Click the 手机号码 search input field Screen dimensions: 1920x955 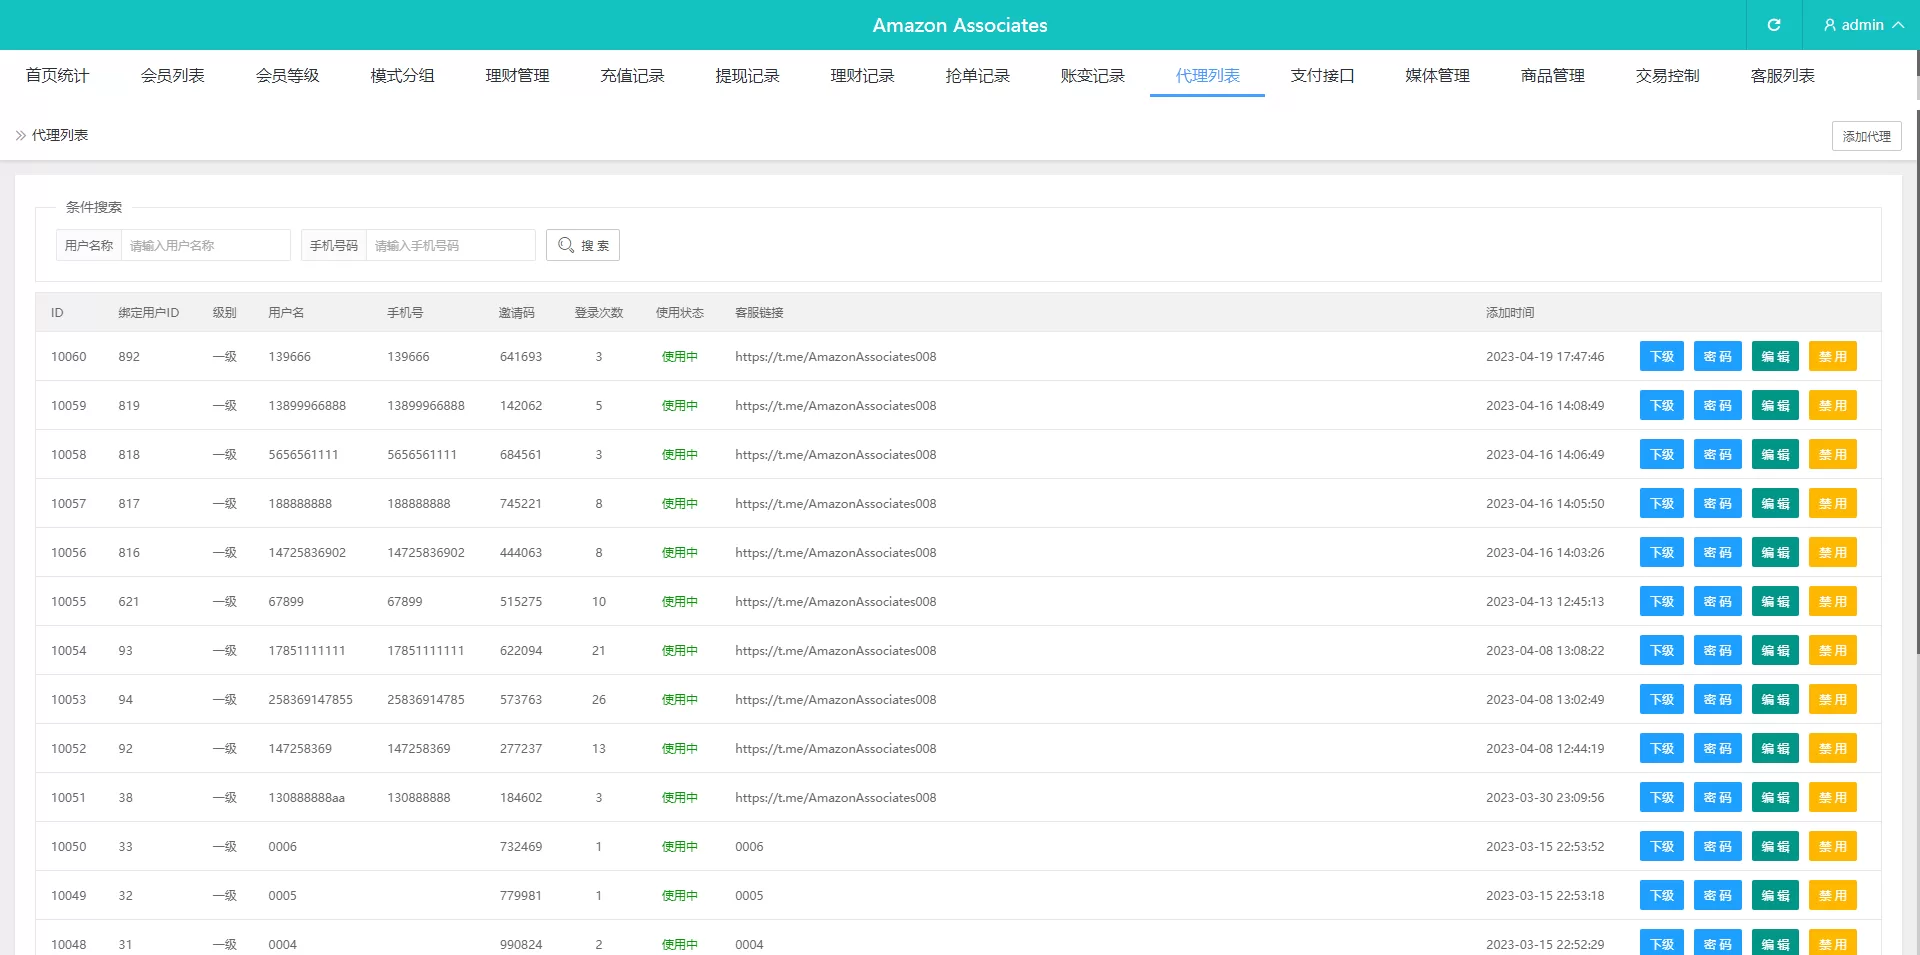click(450, 245)
